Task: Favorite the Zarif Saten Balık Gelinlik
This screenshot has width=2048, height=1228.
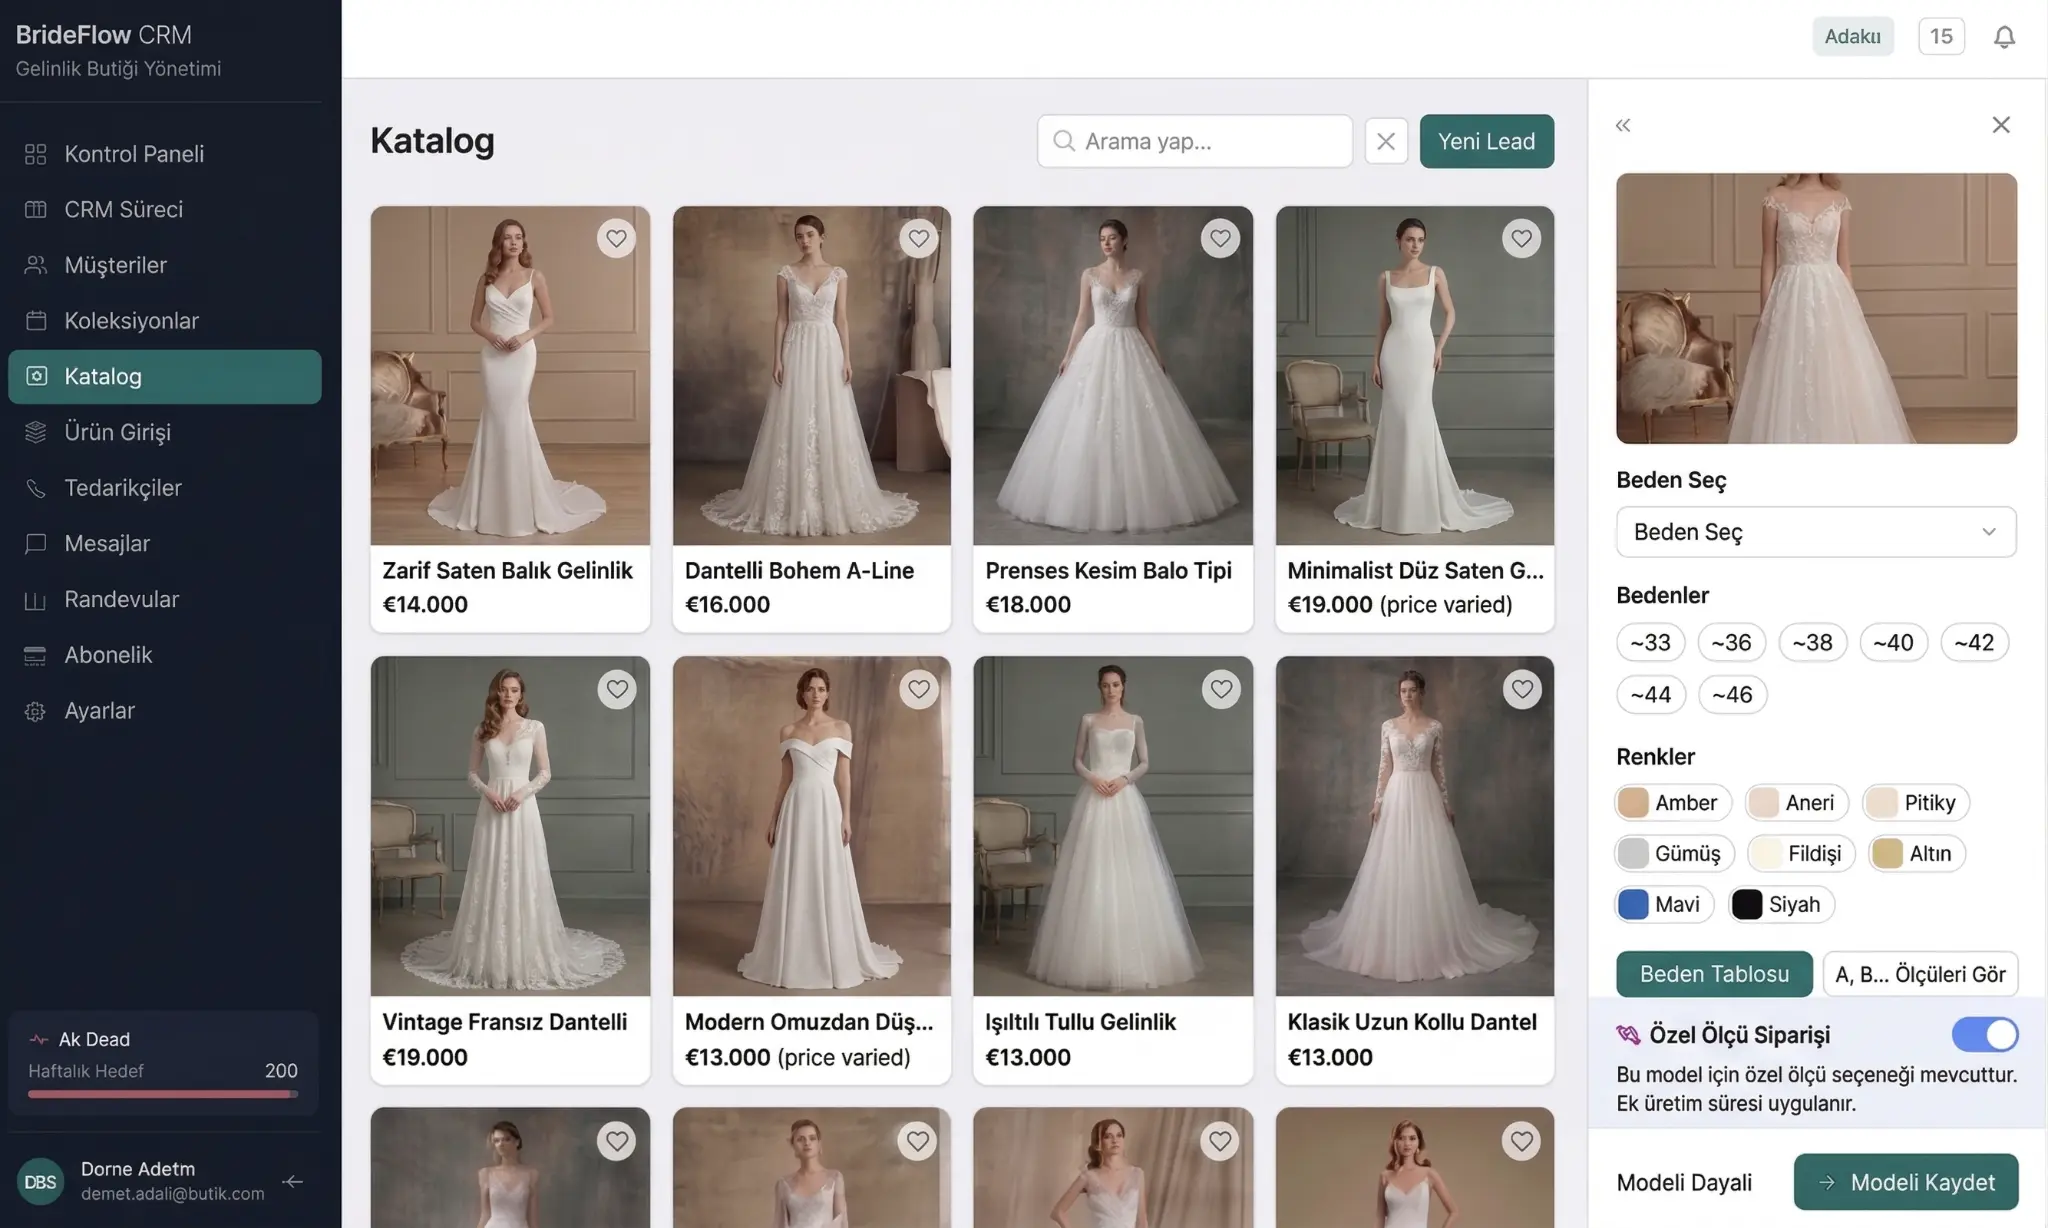Action: coord(616,238)
